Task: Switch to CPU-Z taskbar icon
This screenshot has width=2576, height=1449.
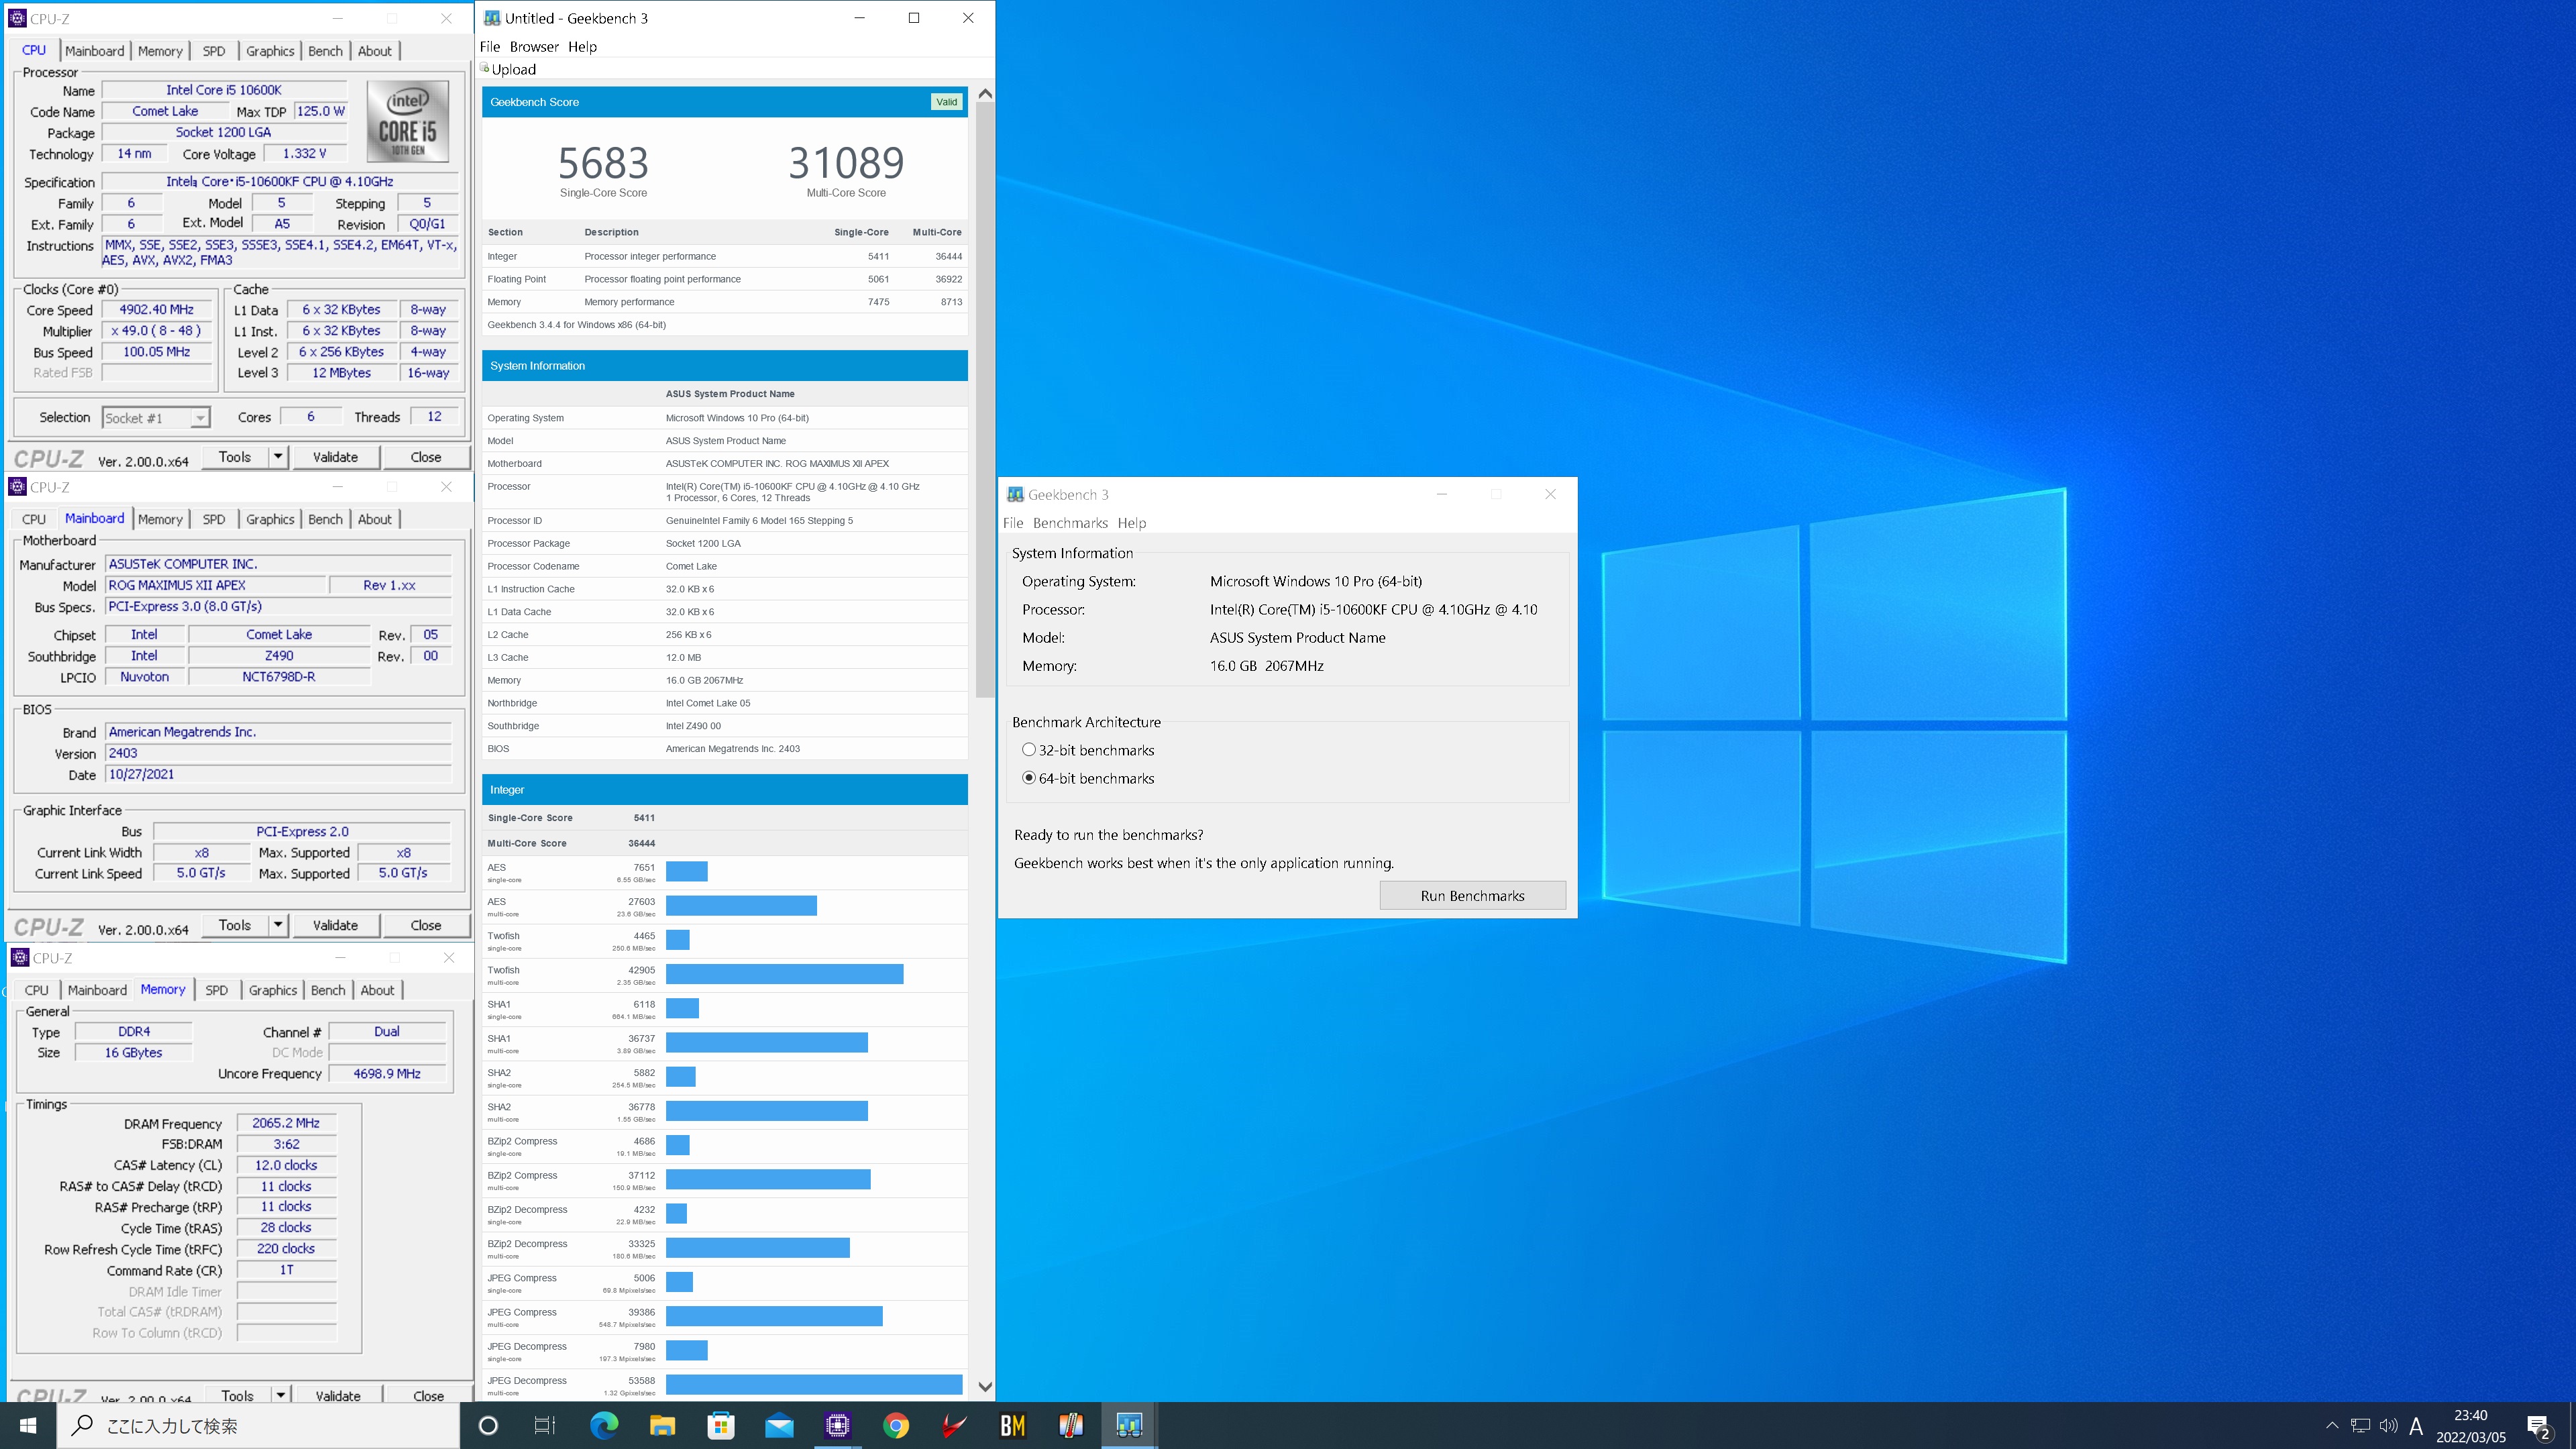Action: [x=838, y=1425]
